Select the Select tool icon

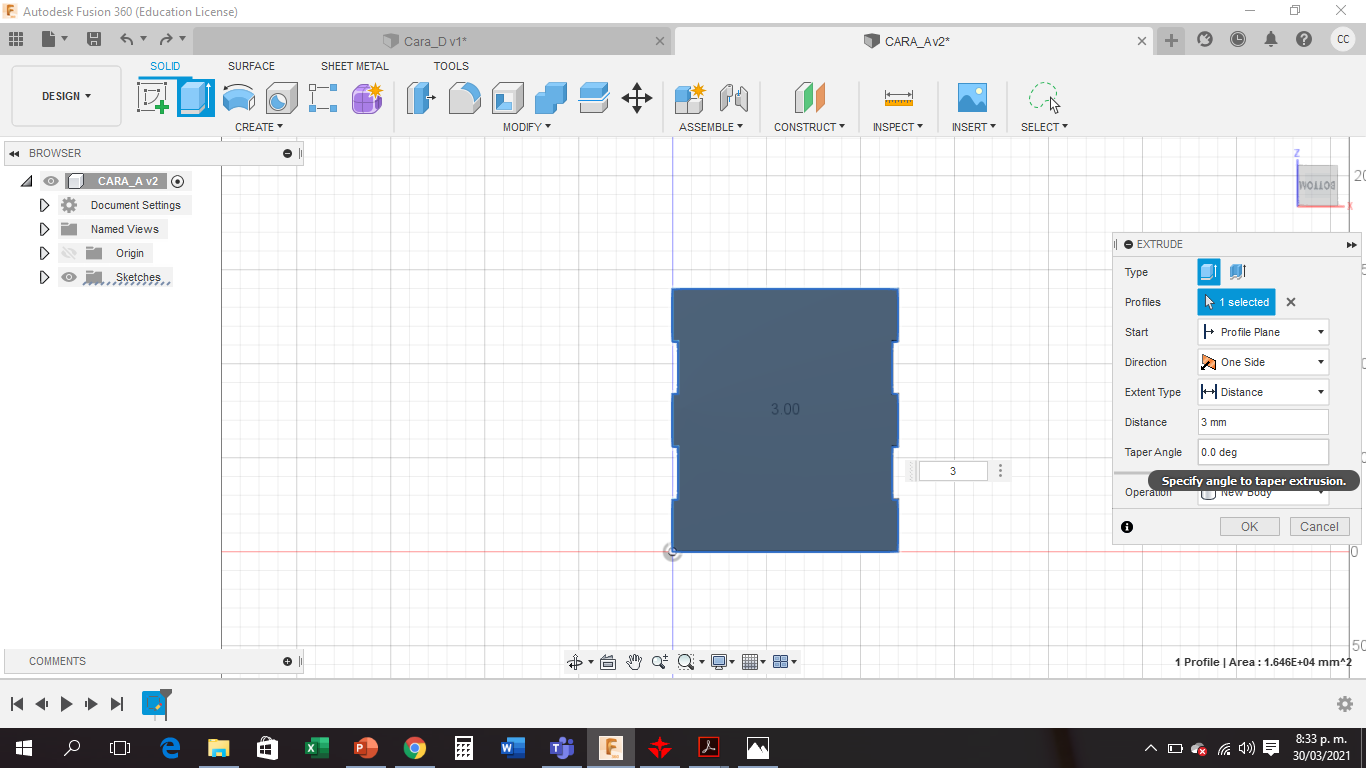tap(1044, 98)
